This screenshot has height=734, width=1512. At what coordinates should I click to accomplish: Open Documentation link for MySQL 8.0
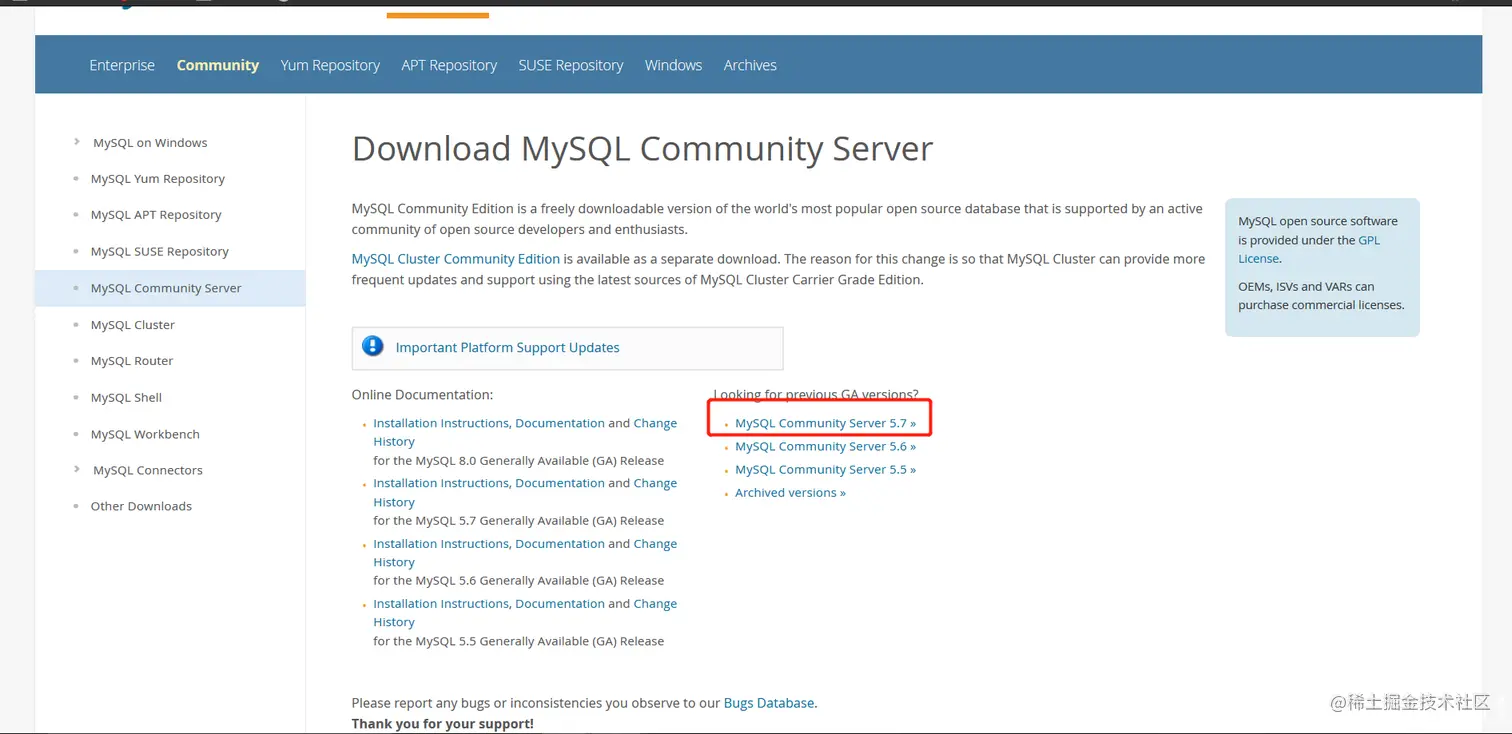pyautogui.click(x=560, y=423)
